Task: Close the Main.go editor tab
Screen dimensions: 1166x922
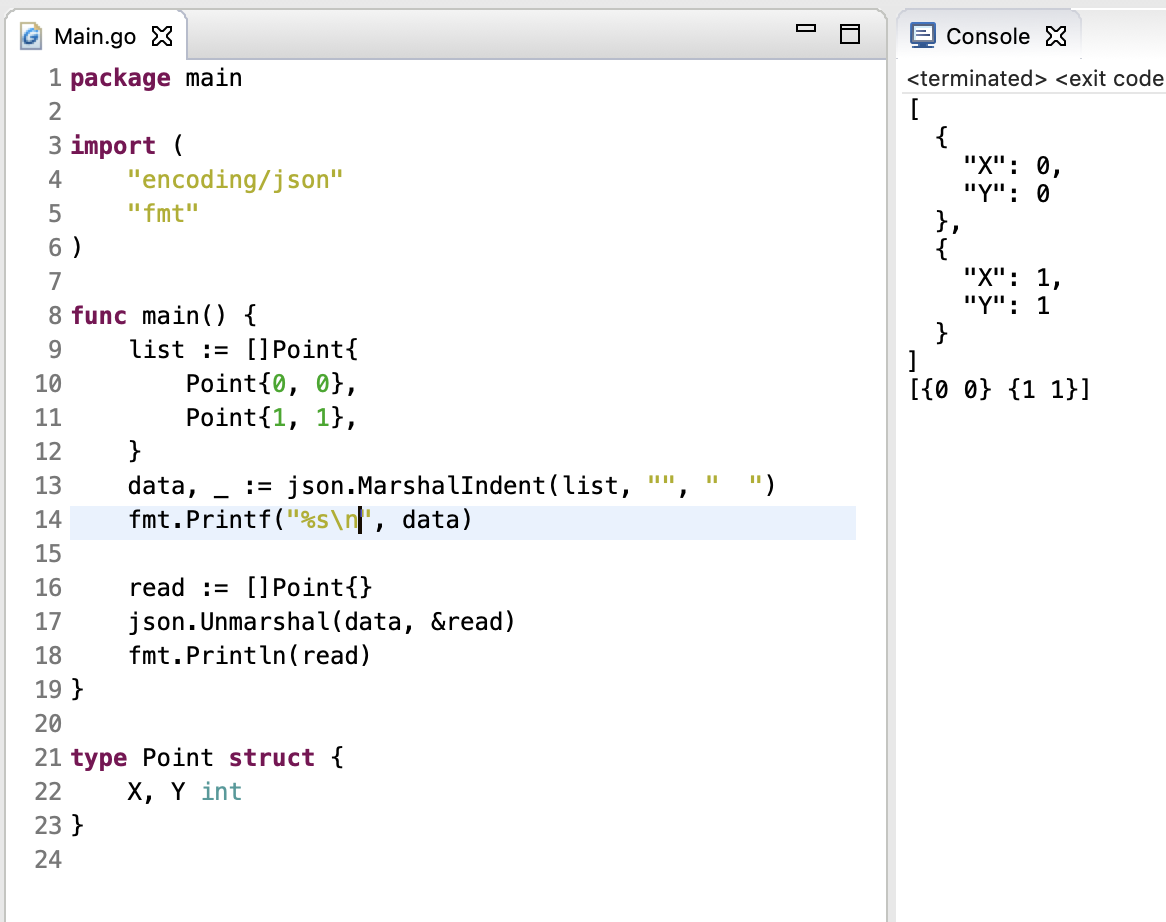Action: click(161, 37)
